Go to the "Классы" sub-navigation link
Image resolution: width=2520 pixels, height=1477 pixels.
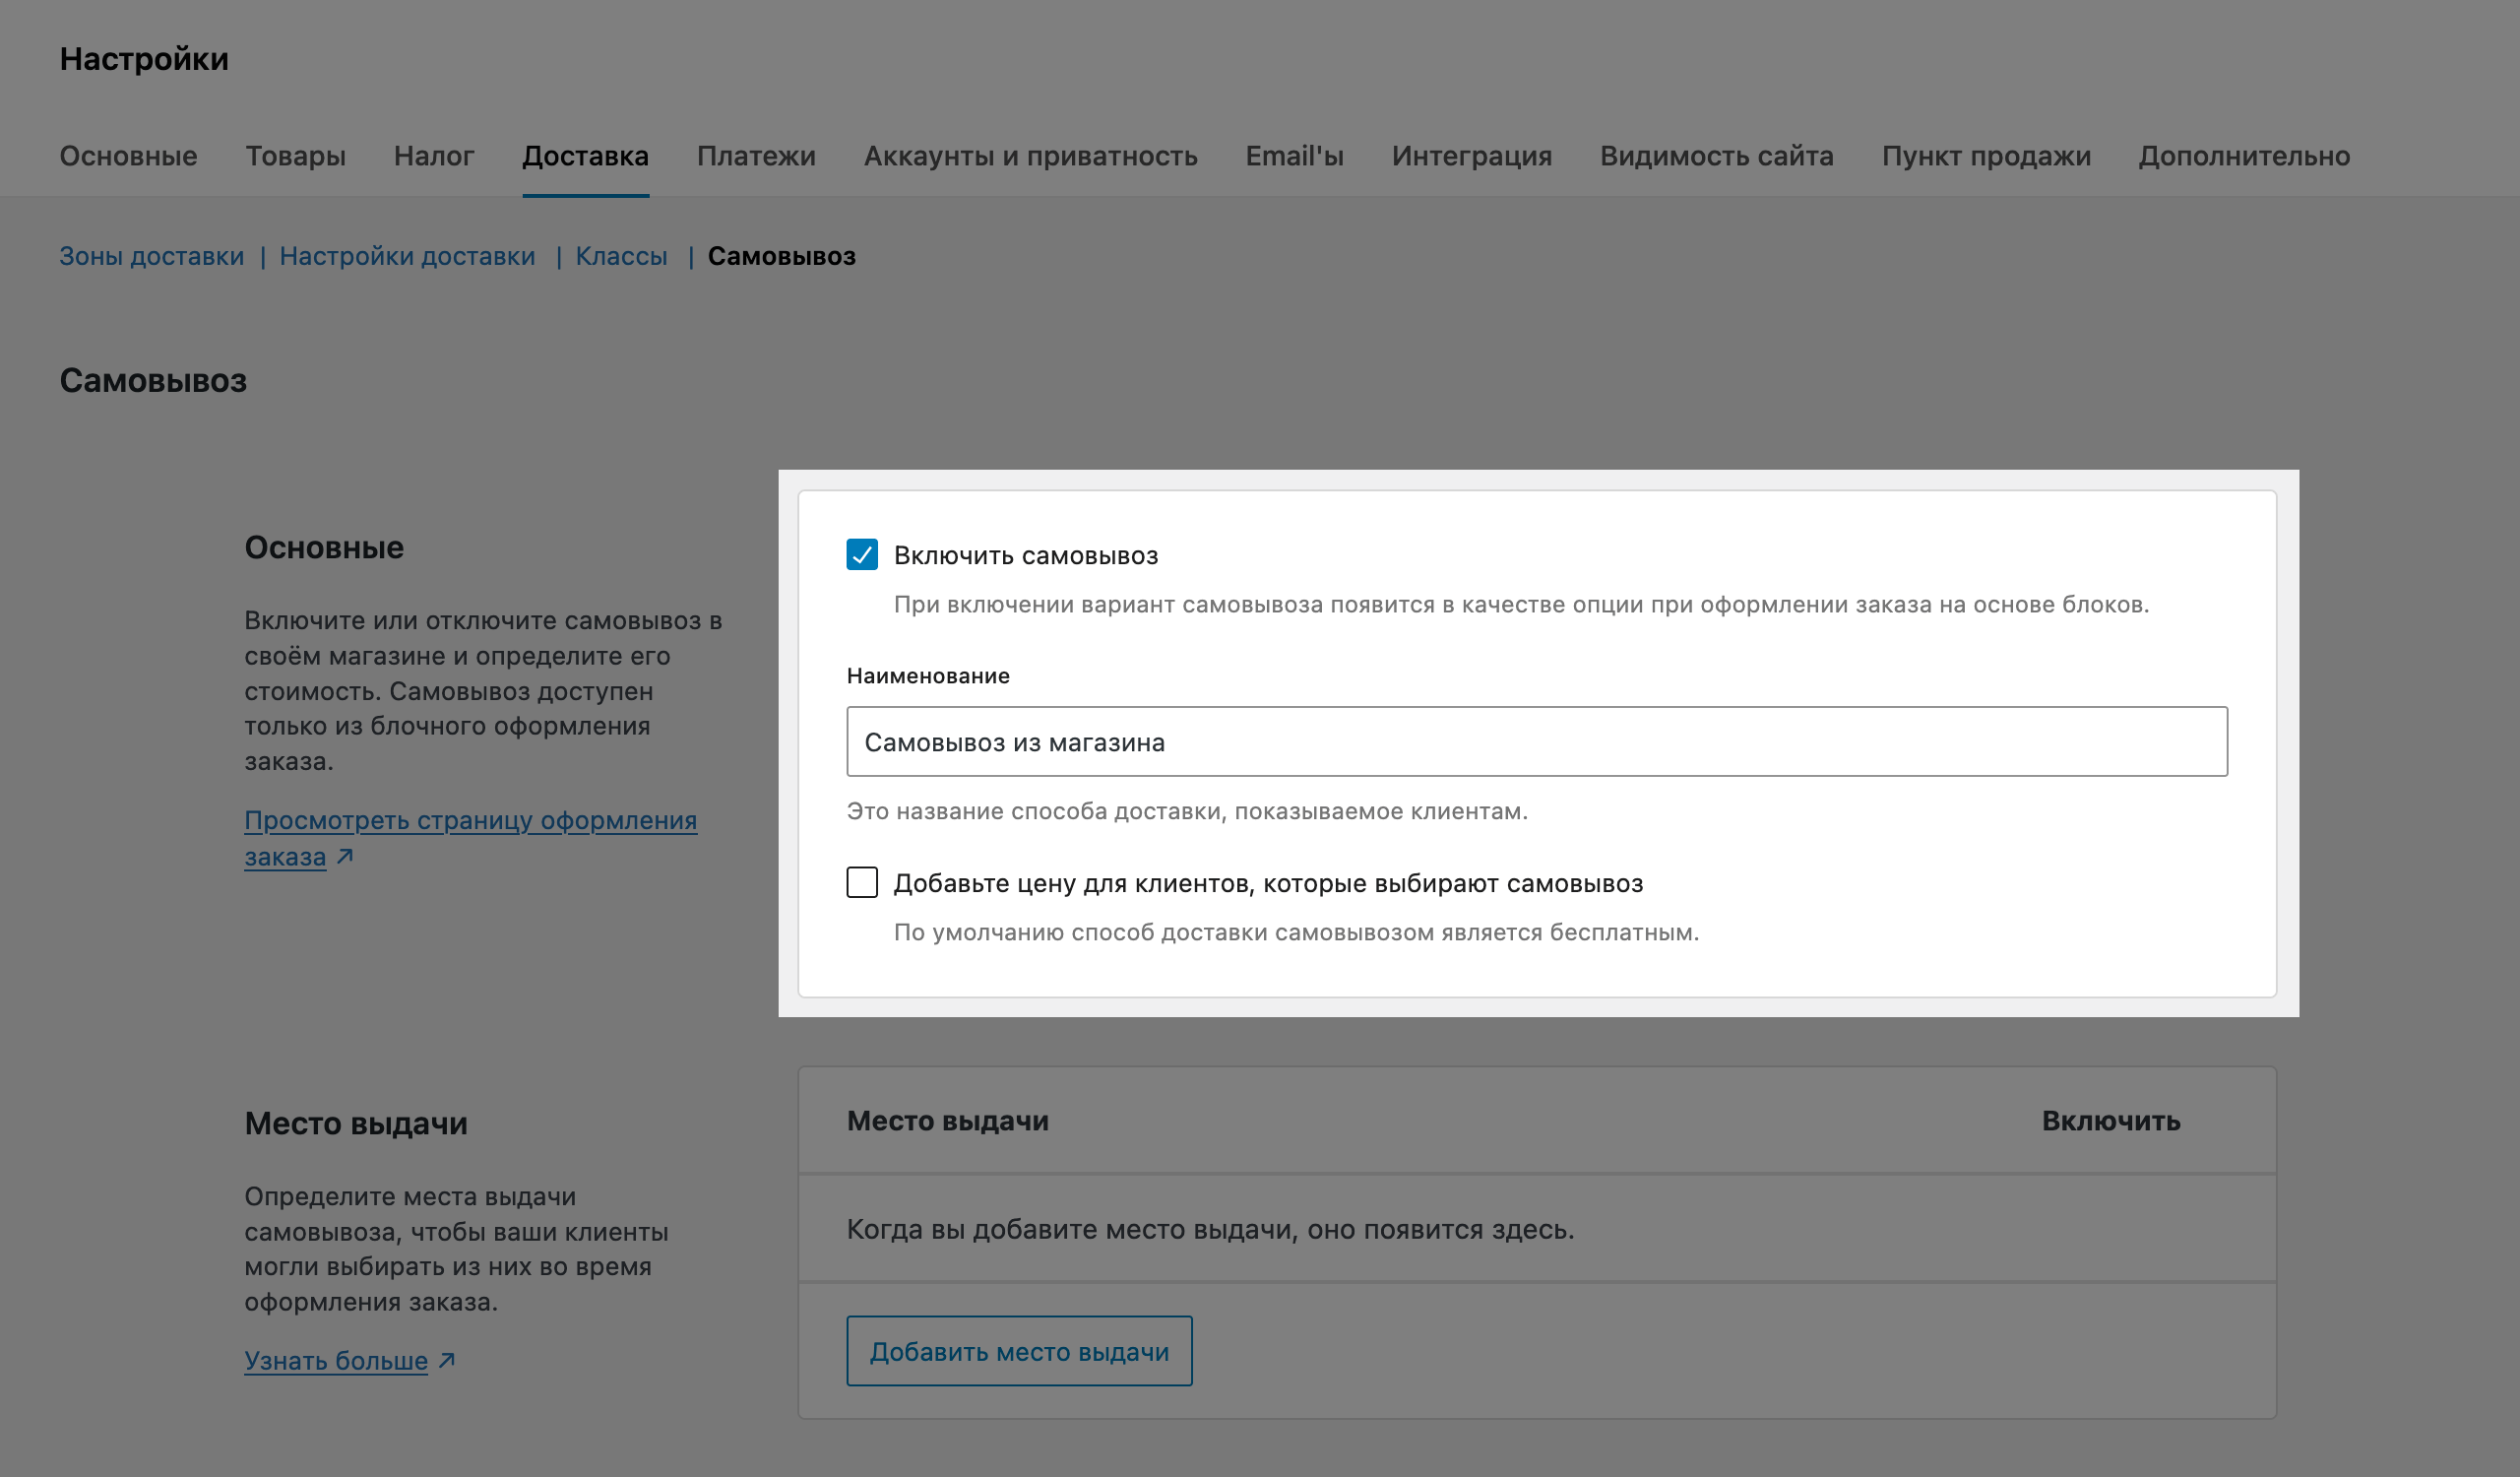click(x=621, y=256)
